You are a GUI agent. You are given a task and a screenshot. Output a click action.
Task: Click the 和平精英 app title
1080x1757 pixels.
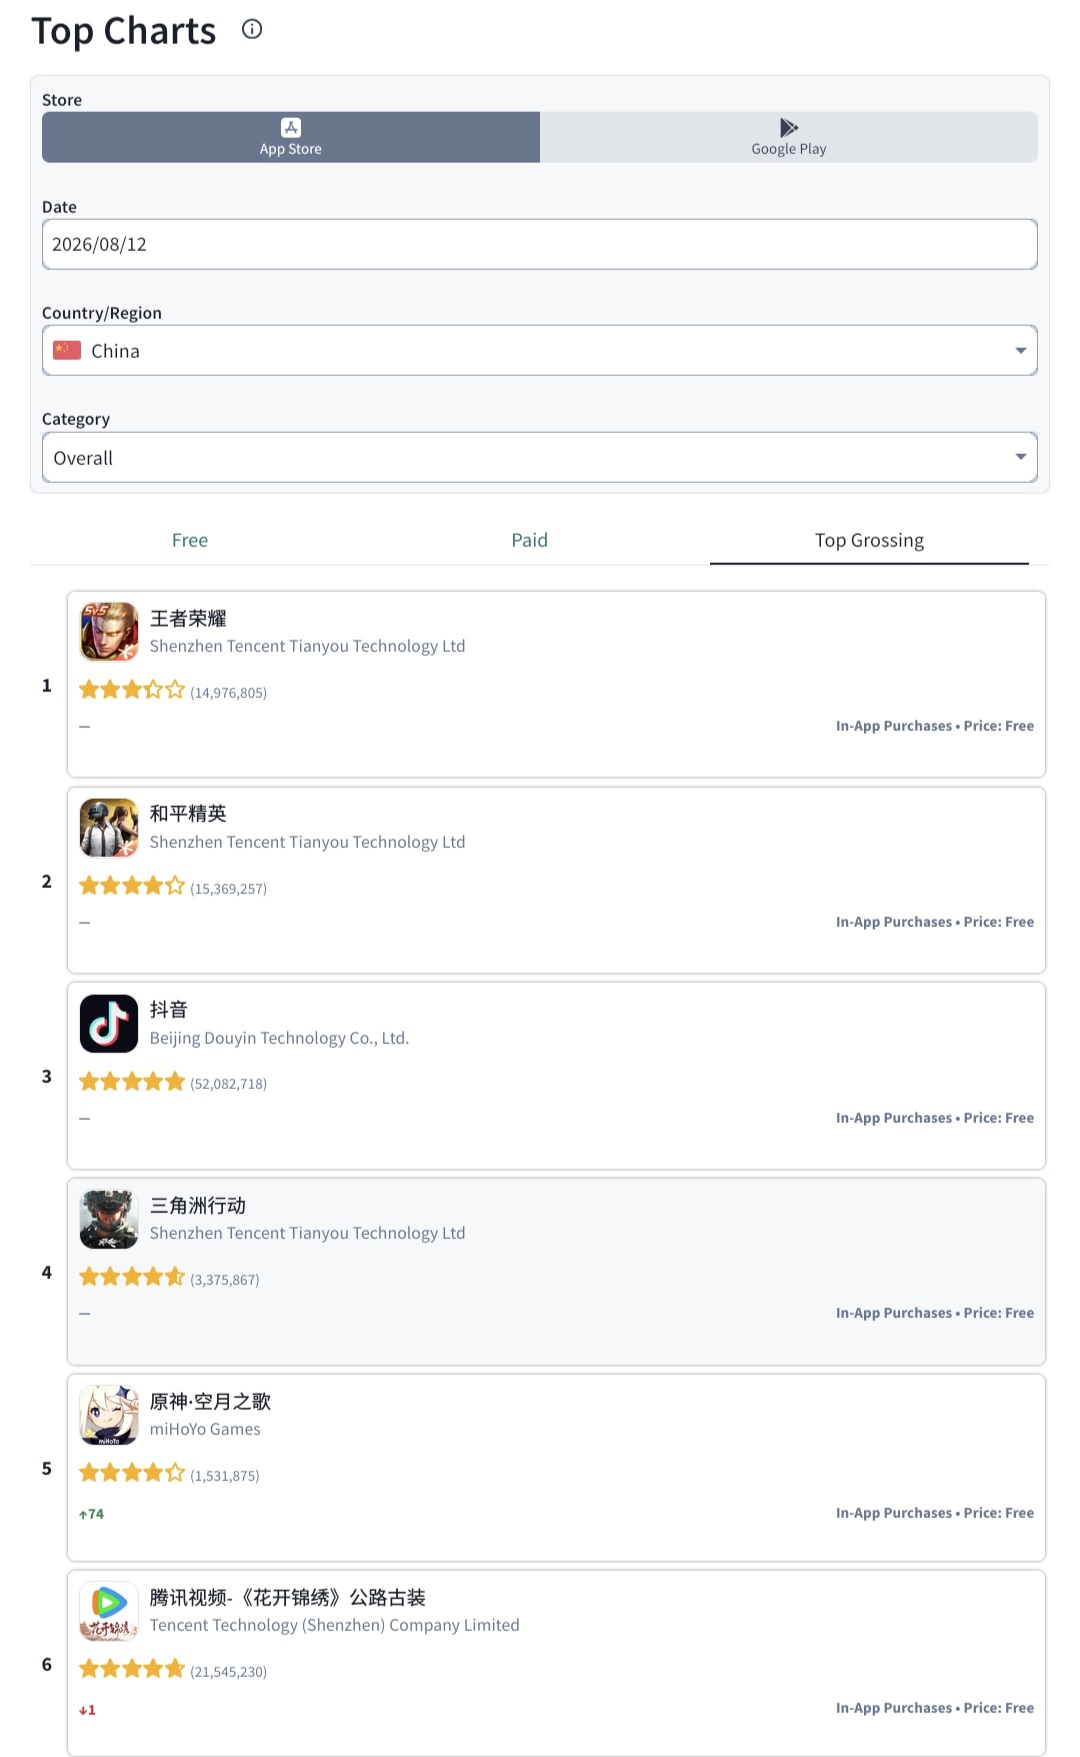pyautogui.click(x=188, y=813)
